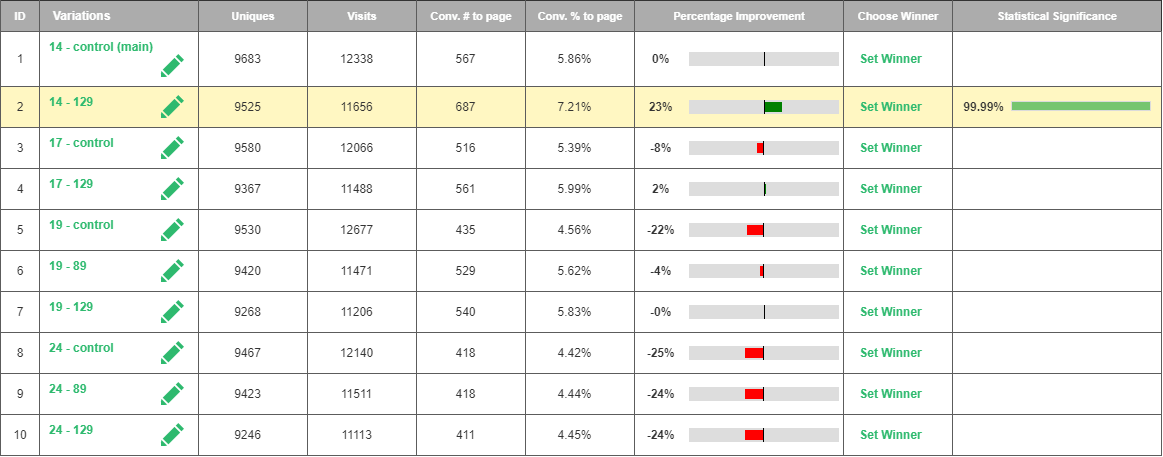Click the Percentage Improvement column header
Viewport: 1163px width, 457px height.
(738, 17)
